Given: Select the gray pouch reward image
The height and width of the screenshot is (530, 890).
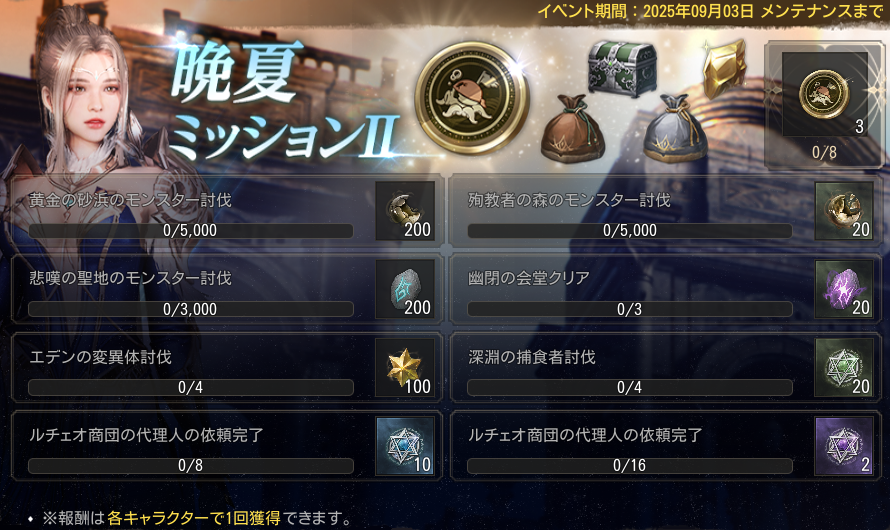Looking at the screenshot, I should [675, 129].
